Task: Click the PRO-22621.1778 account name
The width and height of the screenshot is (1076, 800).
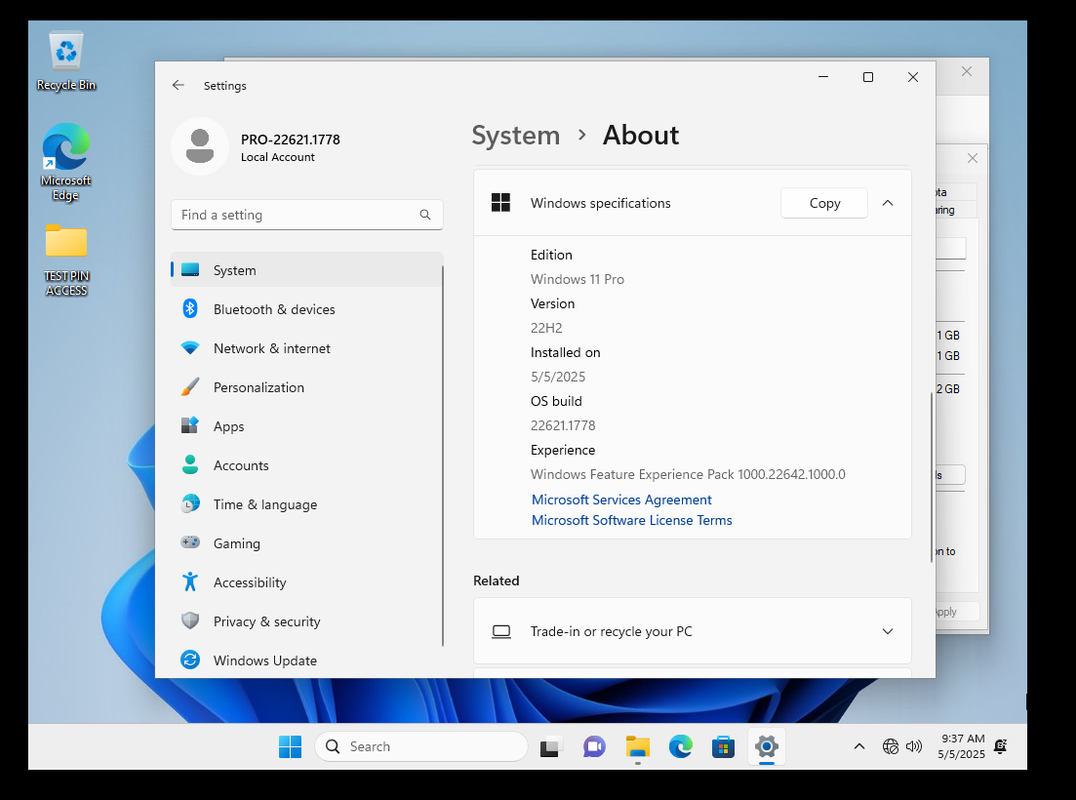Action: pyautogui.click(x=290, y=139)
